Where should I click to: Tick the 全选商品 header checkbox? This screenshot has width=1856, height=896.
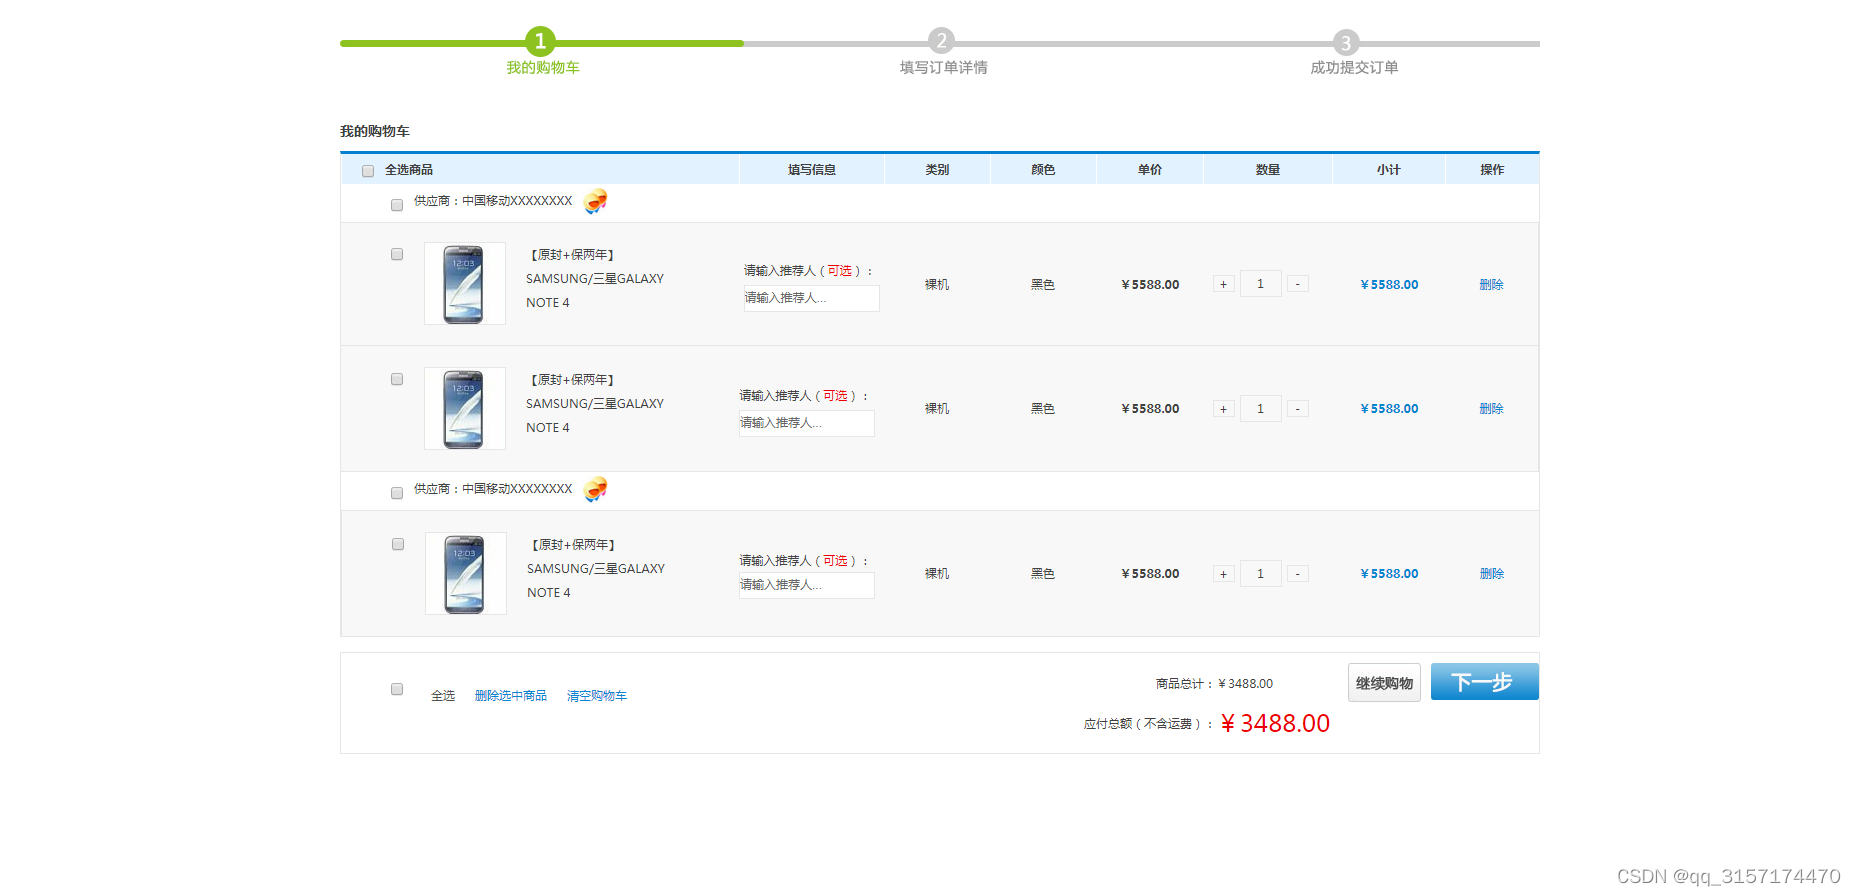click(368, 171)
